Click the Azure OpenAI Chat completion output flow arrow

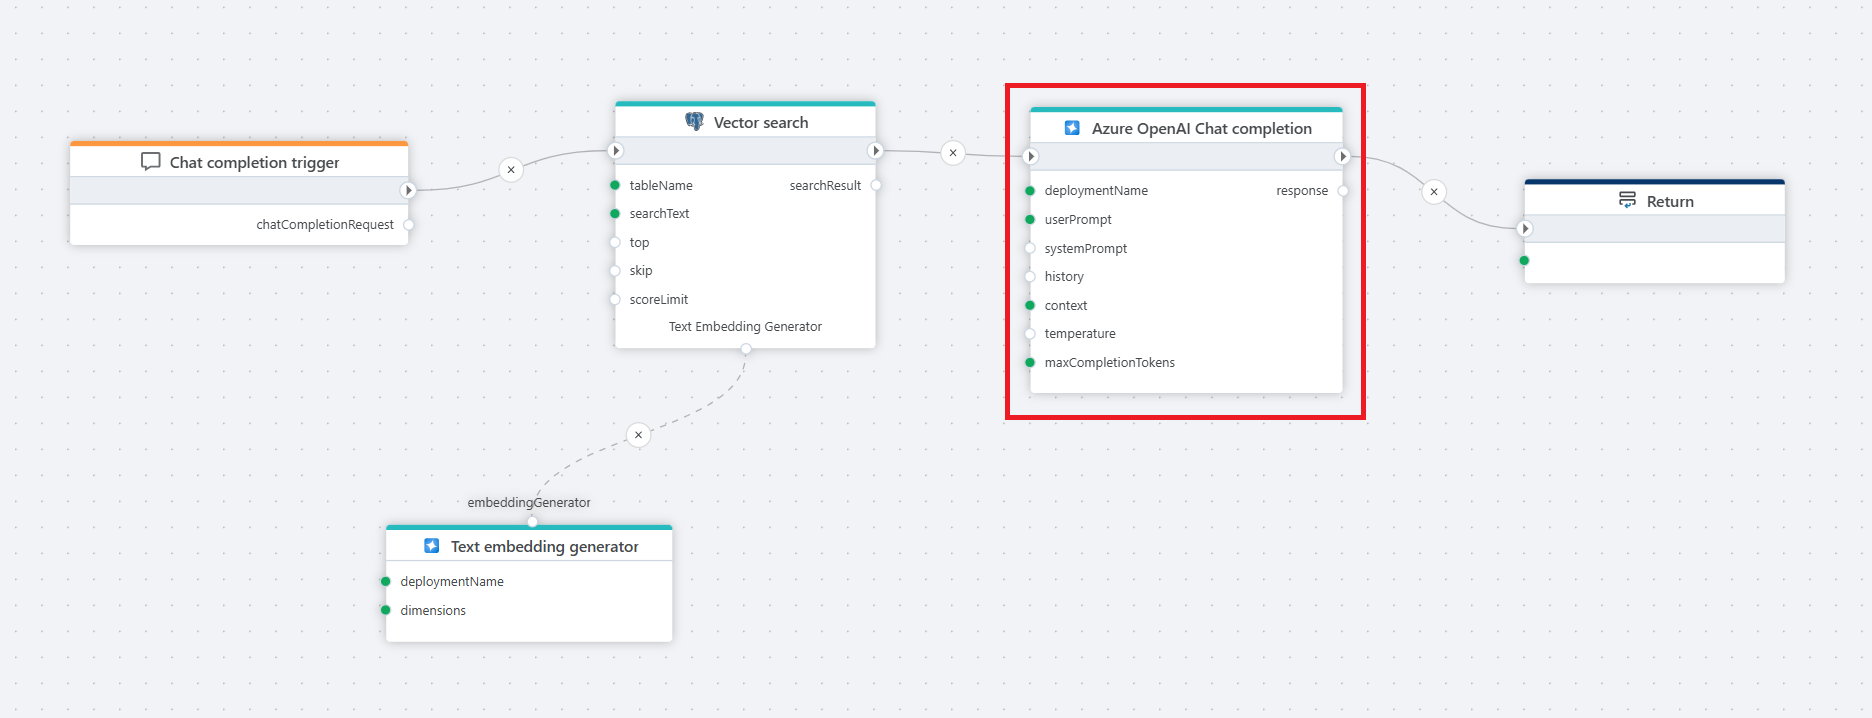[1343, 156]
